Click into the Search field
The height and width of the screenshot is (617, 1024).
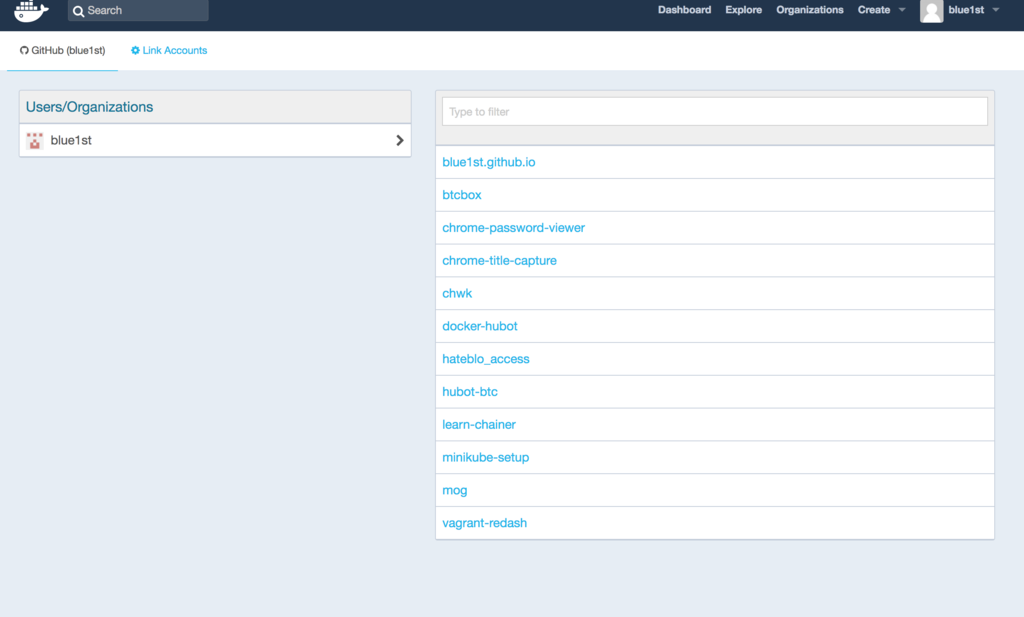tap(138, 10)
